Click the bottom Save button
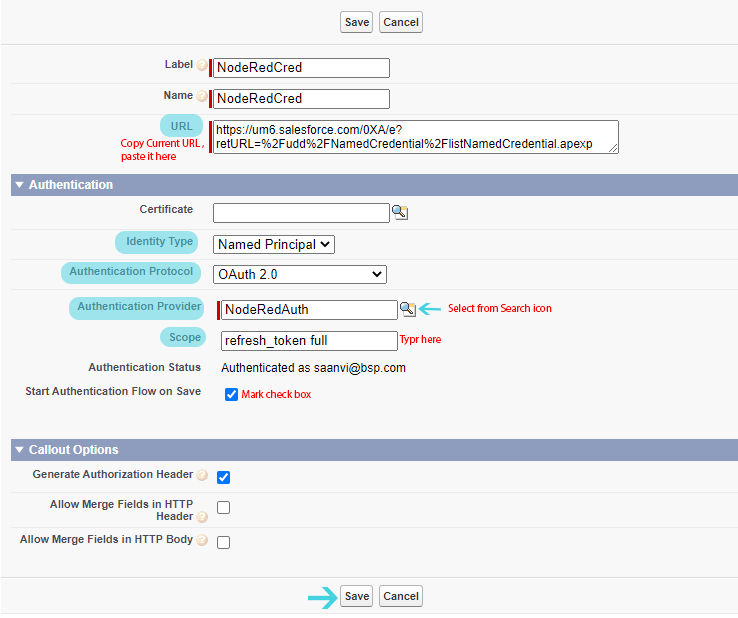The image size is (738, 618). tap(356, 596)
